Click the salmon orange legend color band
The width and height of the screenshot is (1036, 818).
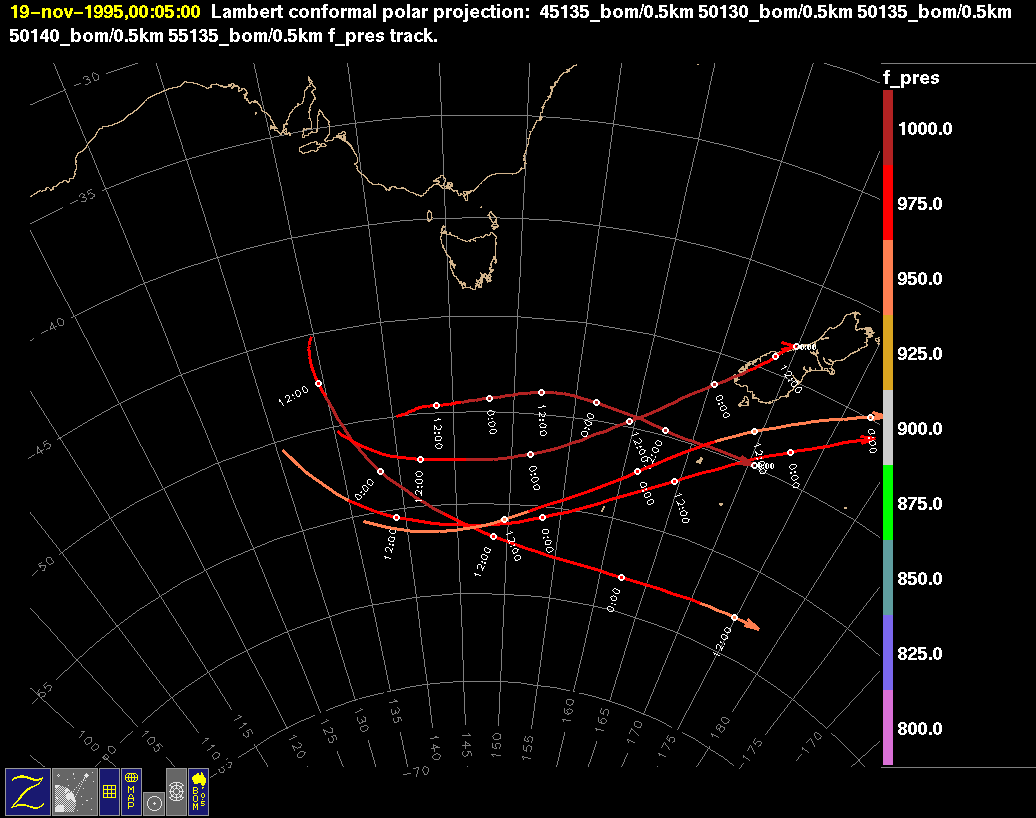887,278
